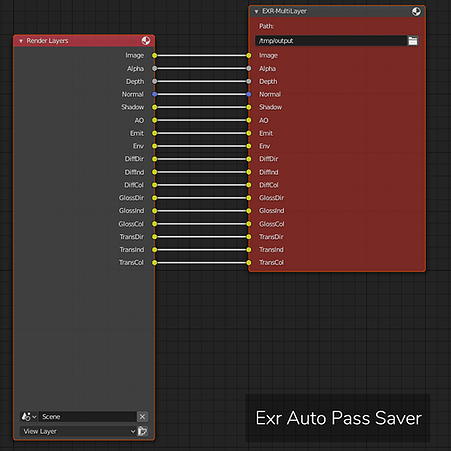Click EXR-MultiLayer Env input socket

249,146
